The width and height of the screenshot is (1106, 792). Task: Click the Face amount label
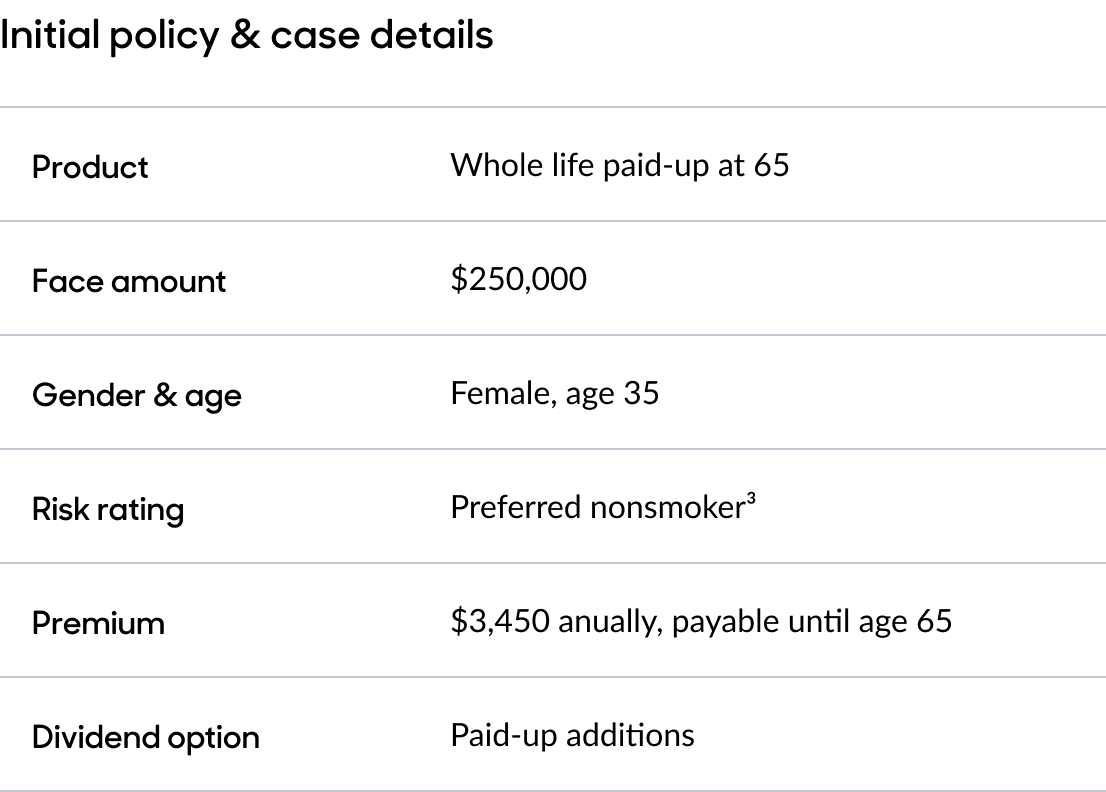pyautogui.click(x=129, y=281)
